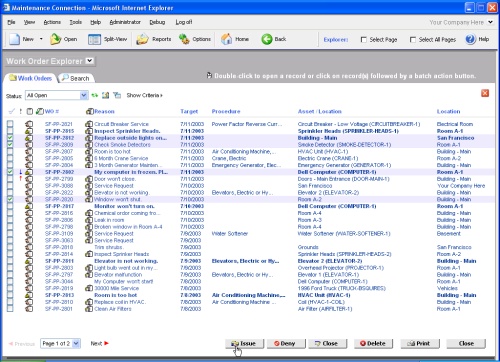
Task: Uncheck the box for SF-PP-2812
Action: [x=10, y=138]
